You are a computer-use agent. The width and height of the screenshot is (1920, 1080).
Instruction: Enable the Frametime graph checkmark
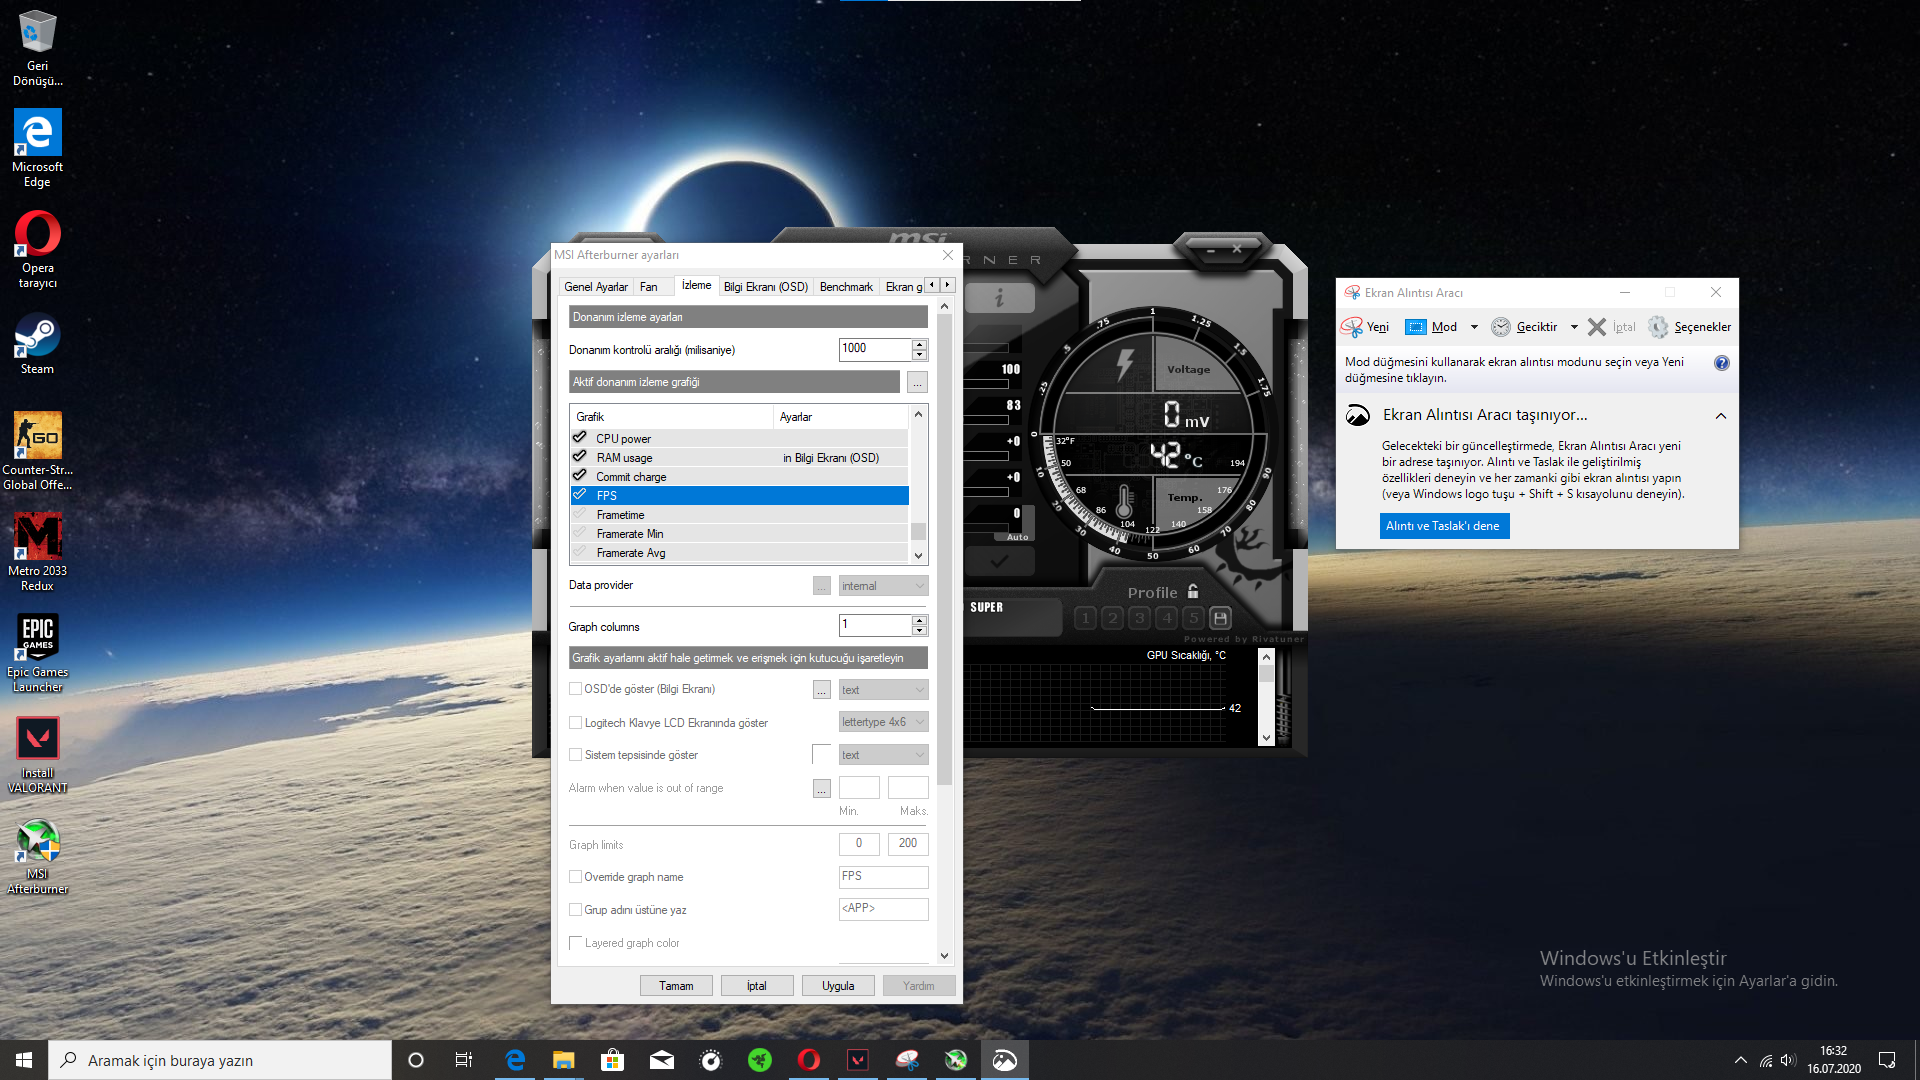(x=579, y=514)
